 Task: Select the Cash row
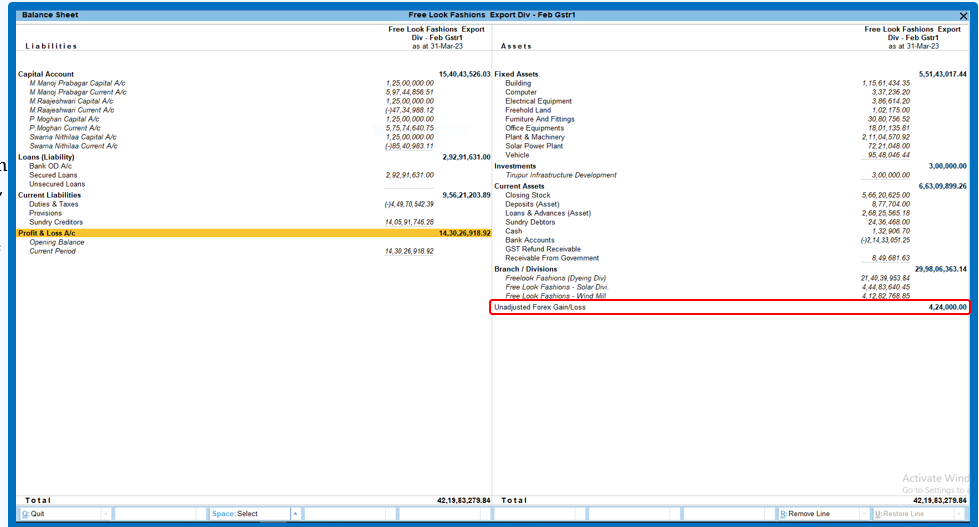514,231
